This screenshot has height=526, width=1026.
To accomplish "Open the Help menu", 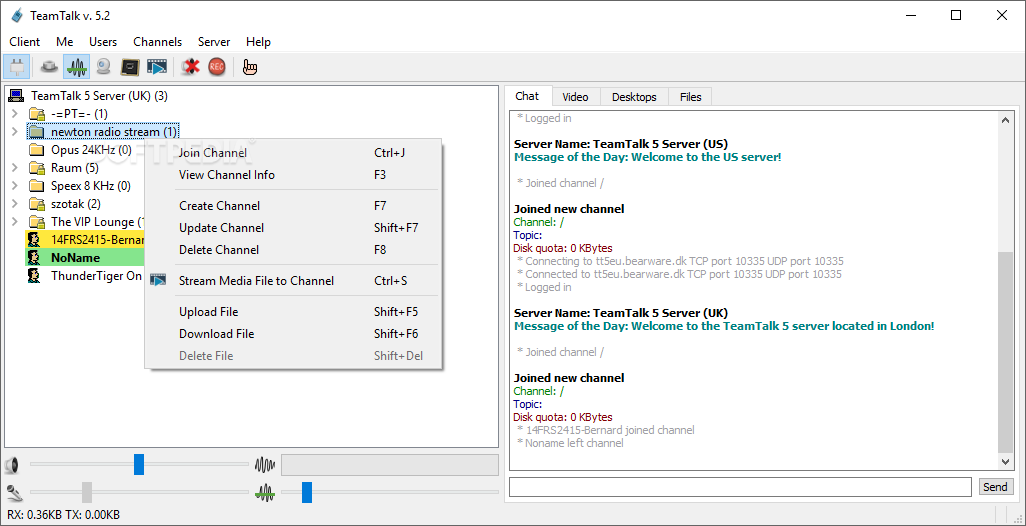I will 258,42.
